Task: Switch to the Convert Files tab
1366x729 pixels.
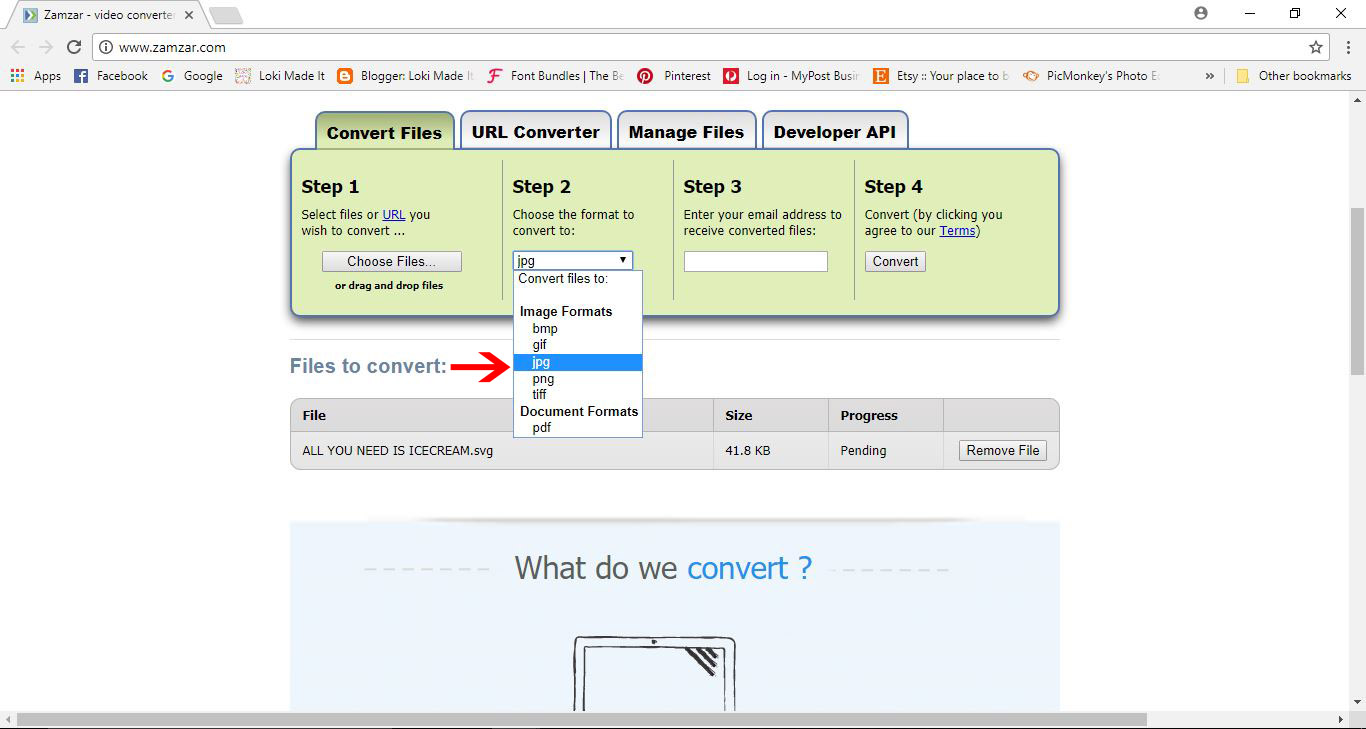Action: (384, 132)
